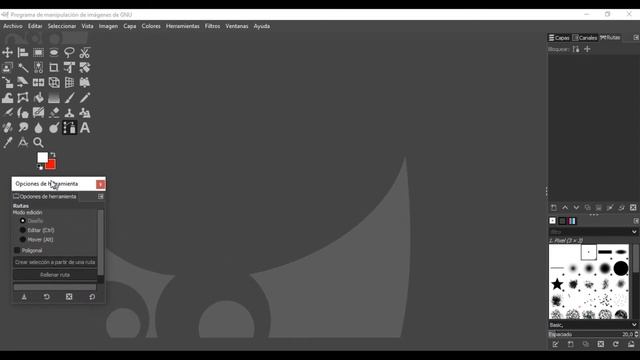Reset tool options to default values
Screen dimensions: 640x360
[92, 297]
